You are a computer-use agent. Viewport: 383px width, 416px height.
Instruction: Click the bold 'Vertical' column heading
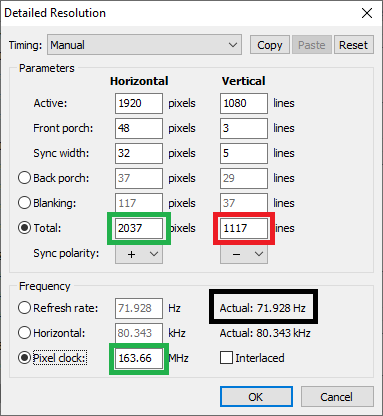tap(244, 81)
